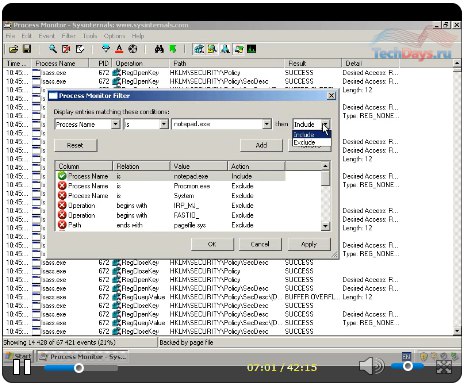The height and width of the screenshot is (386, 465).
Task: Open the notepad.exe value dropdown arrow
Action: tap(267, 124)
